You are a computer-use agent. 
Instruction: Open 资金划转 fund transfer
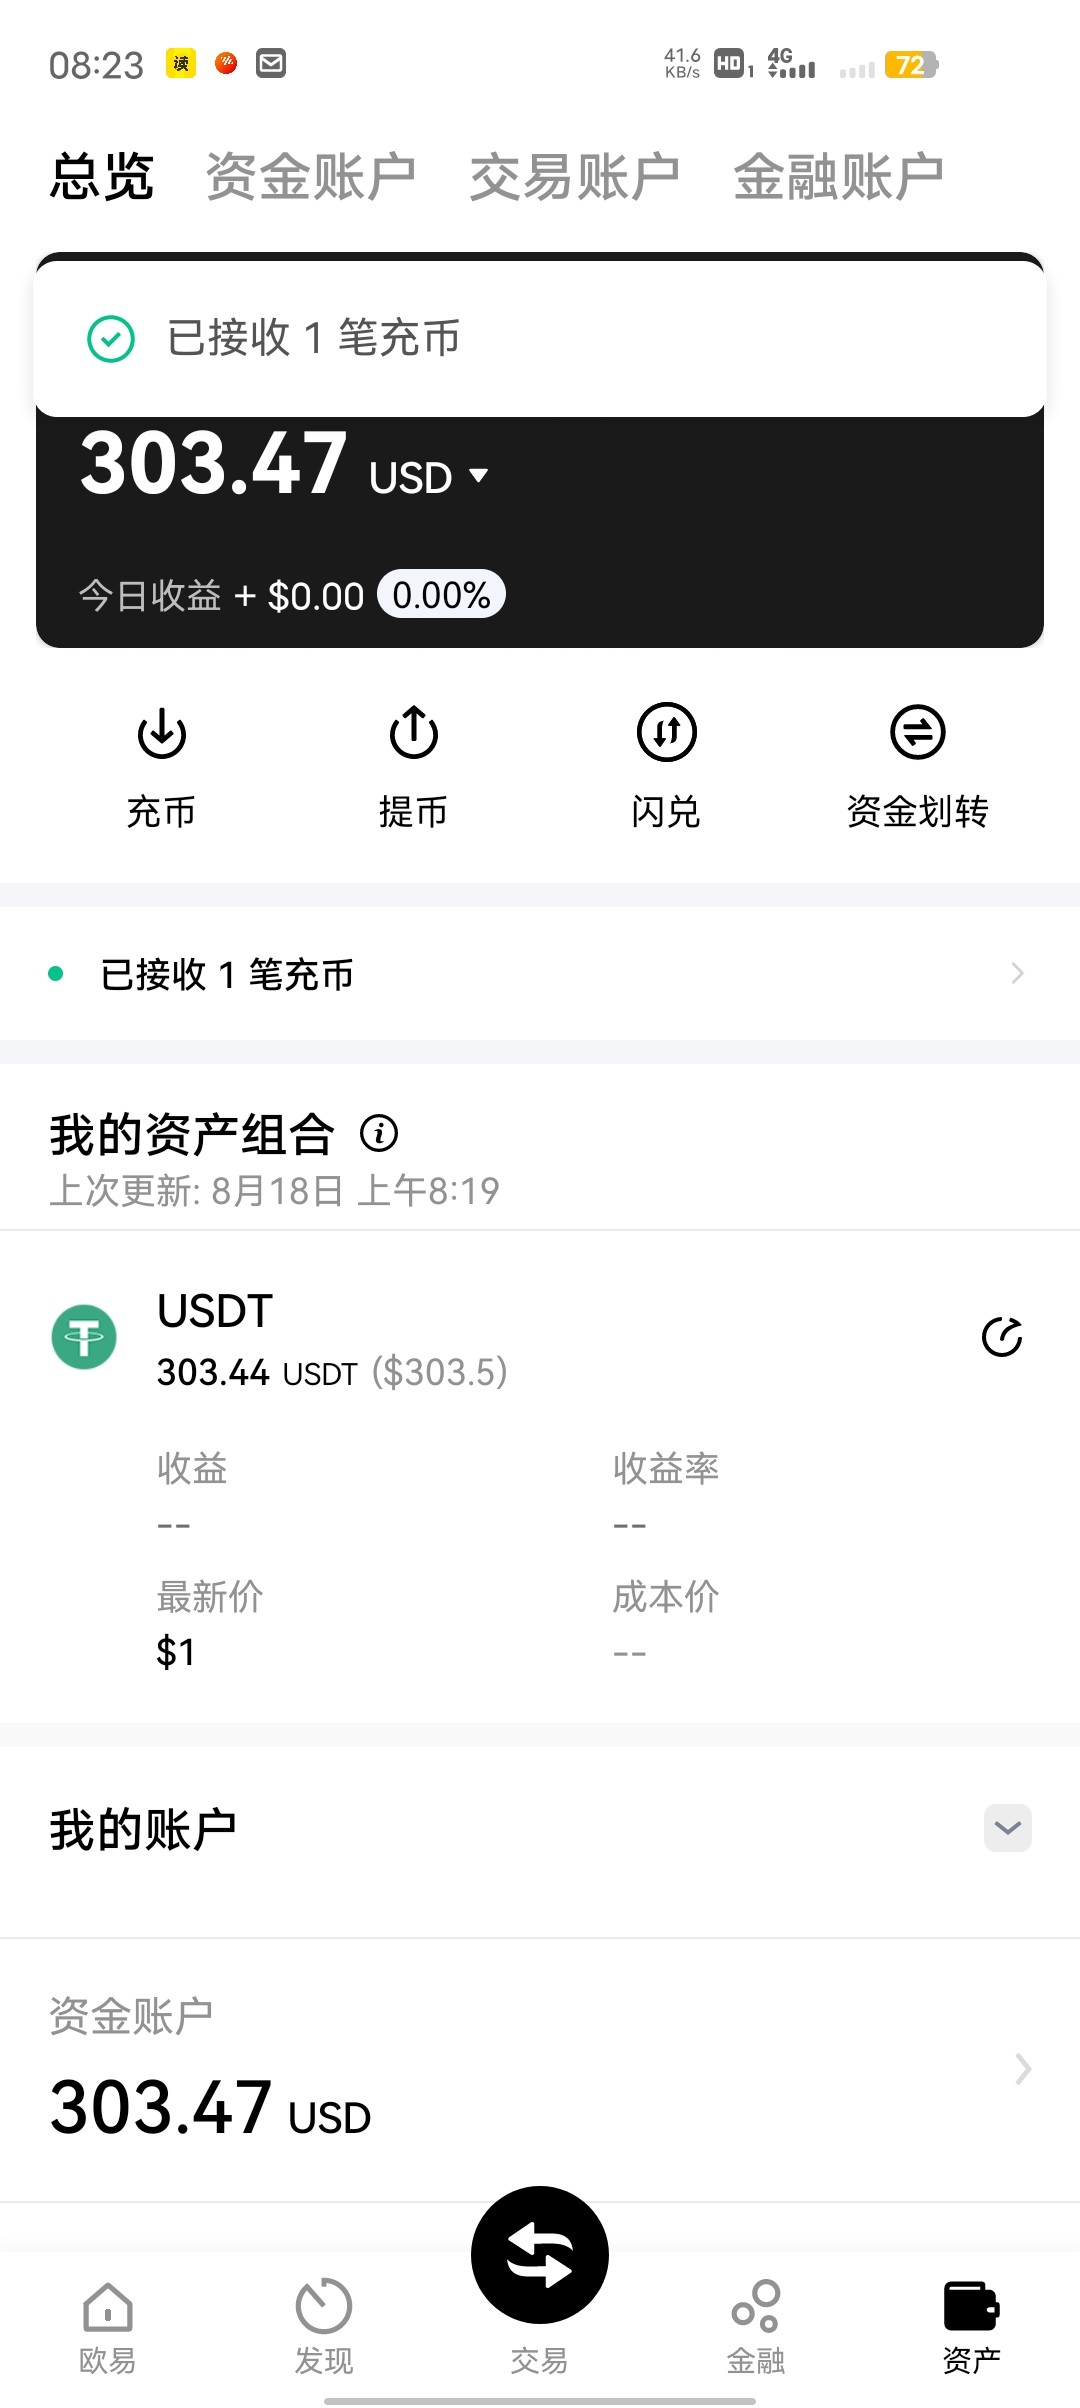(917, 734)
